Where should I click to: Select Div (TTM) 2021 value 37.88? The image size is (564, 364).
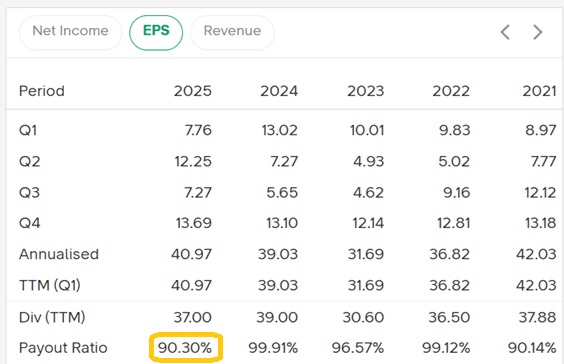pyautogui.click(x=538, y=317)
